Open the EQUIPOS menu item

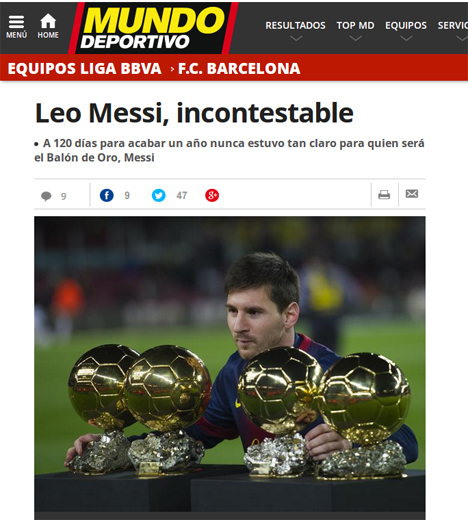coord(406,26)
